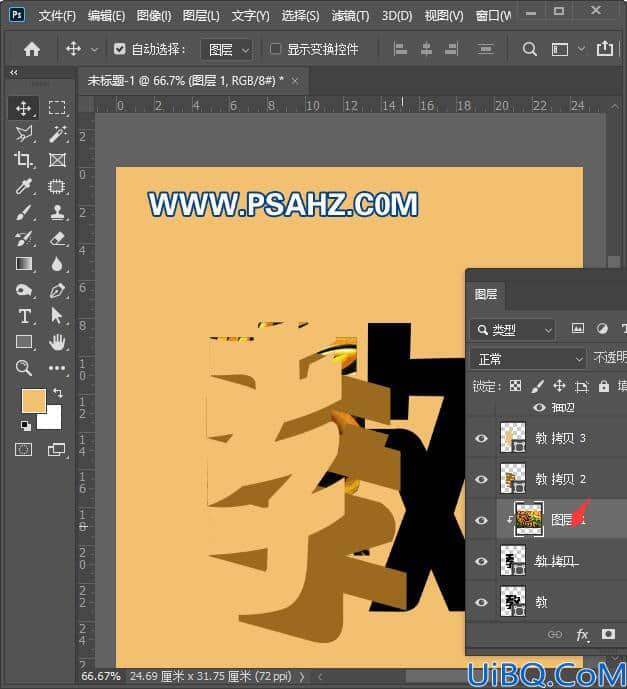Select the Path Selection tool

pyautogui.click(x=57, y=316)
